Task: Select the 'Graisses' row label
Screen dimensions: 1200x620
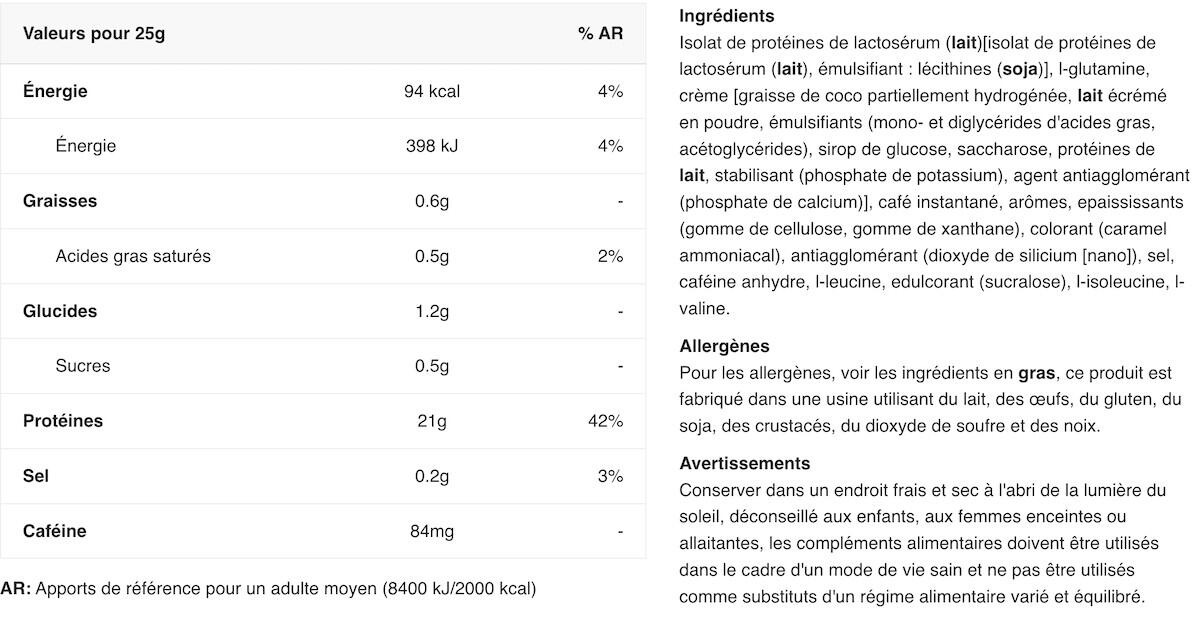Action: click(x=60, y=201)
